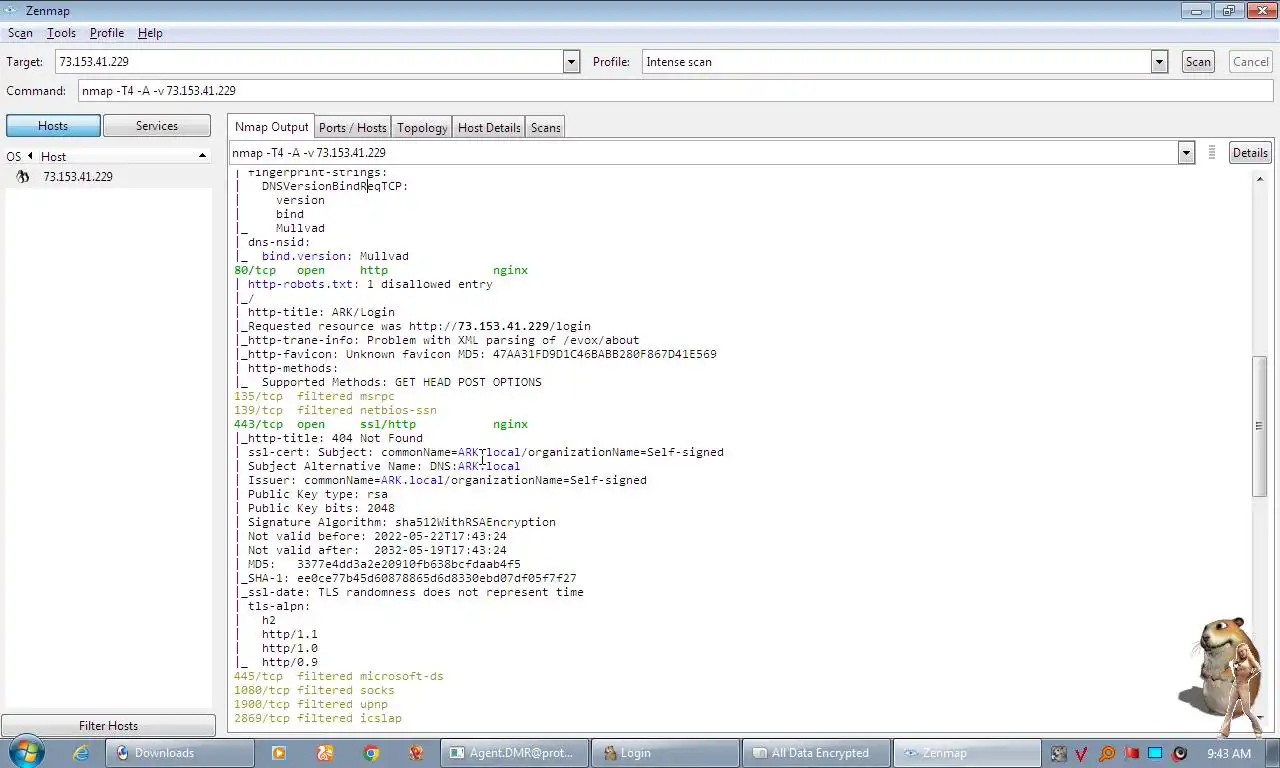Open the Topology tab
The image size is (1280, 768).
tap(422, 127)
